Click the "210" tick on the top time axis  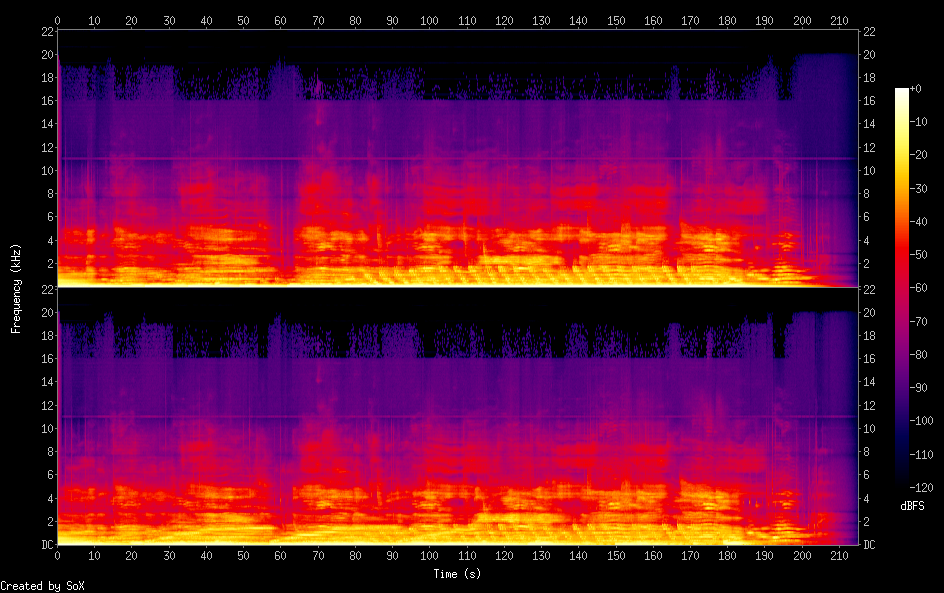[x=839, y=20]
